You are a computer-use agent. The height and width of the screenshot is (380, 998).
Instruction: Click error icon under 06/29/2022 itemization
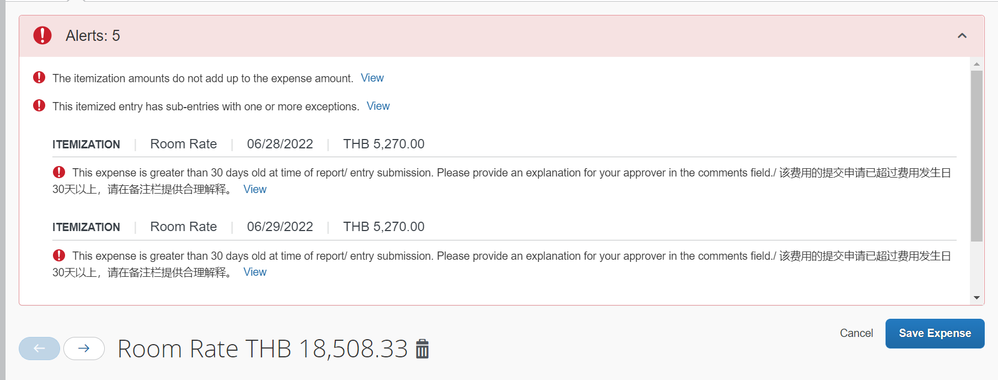[59, 255]
